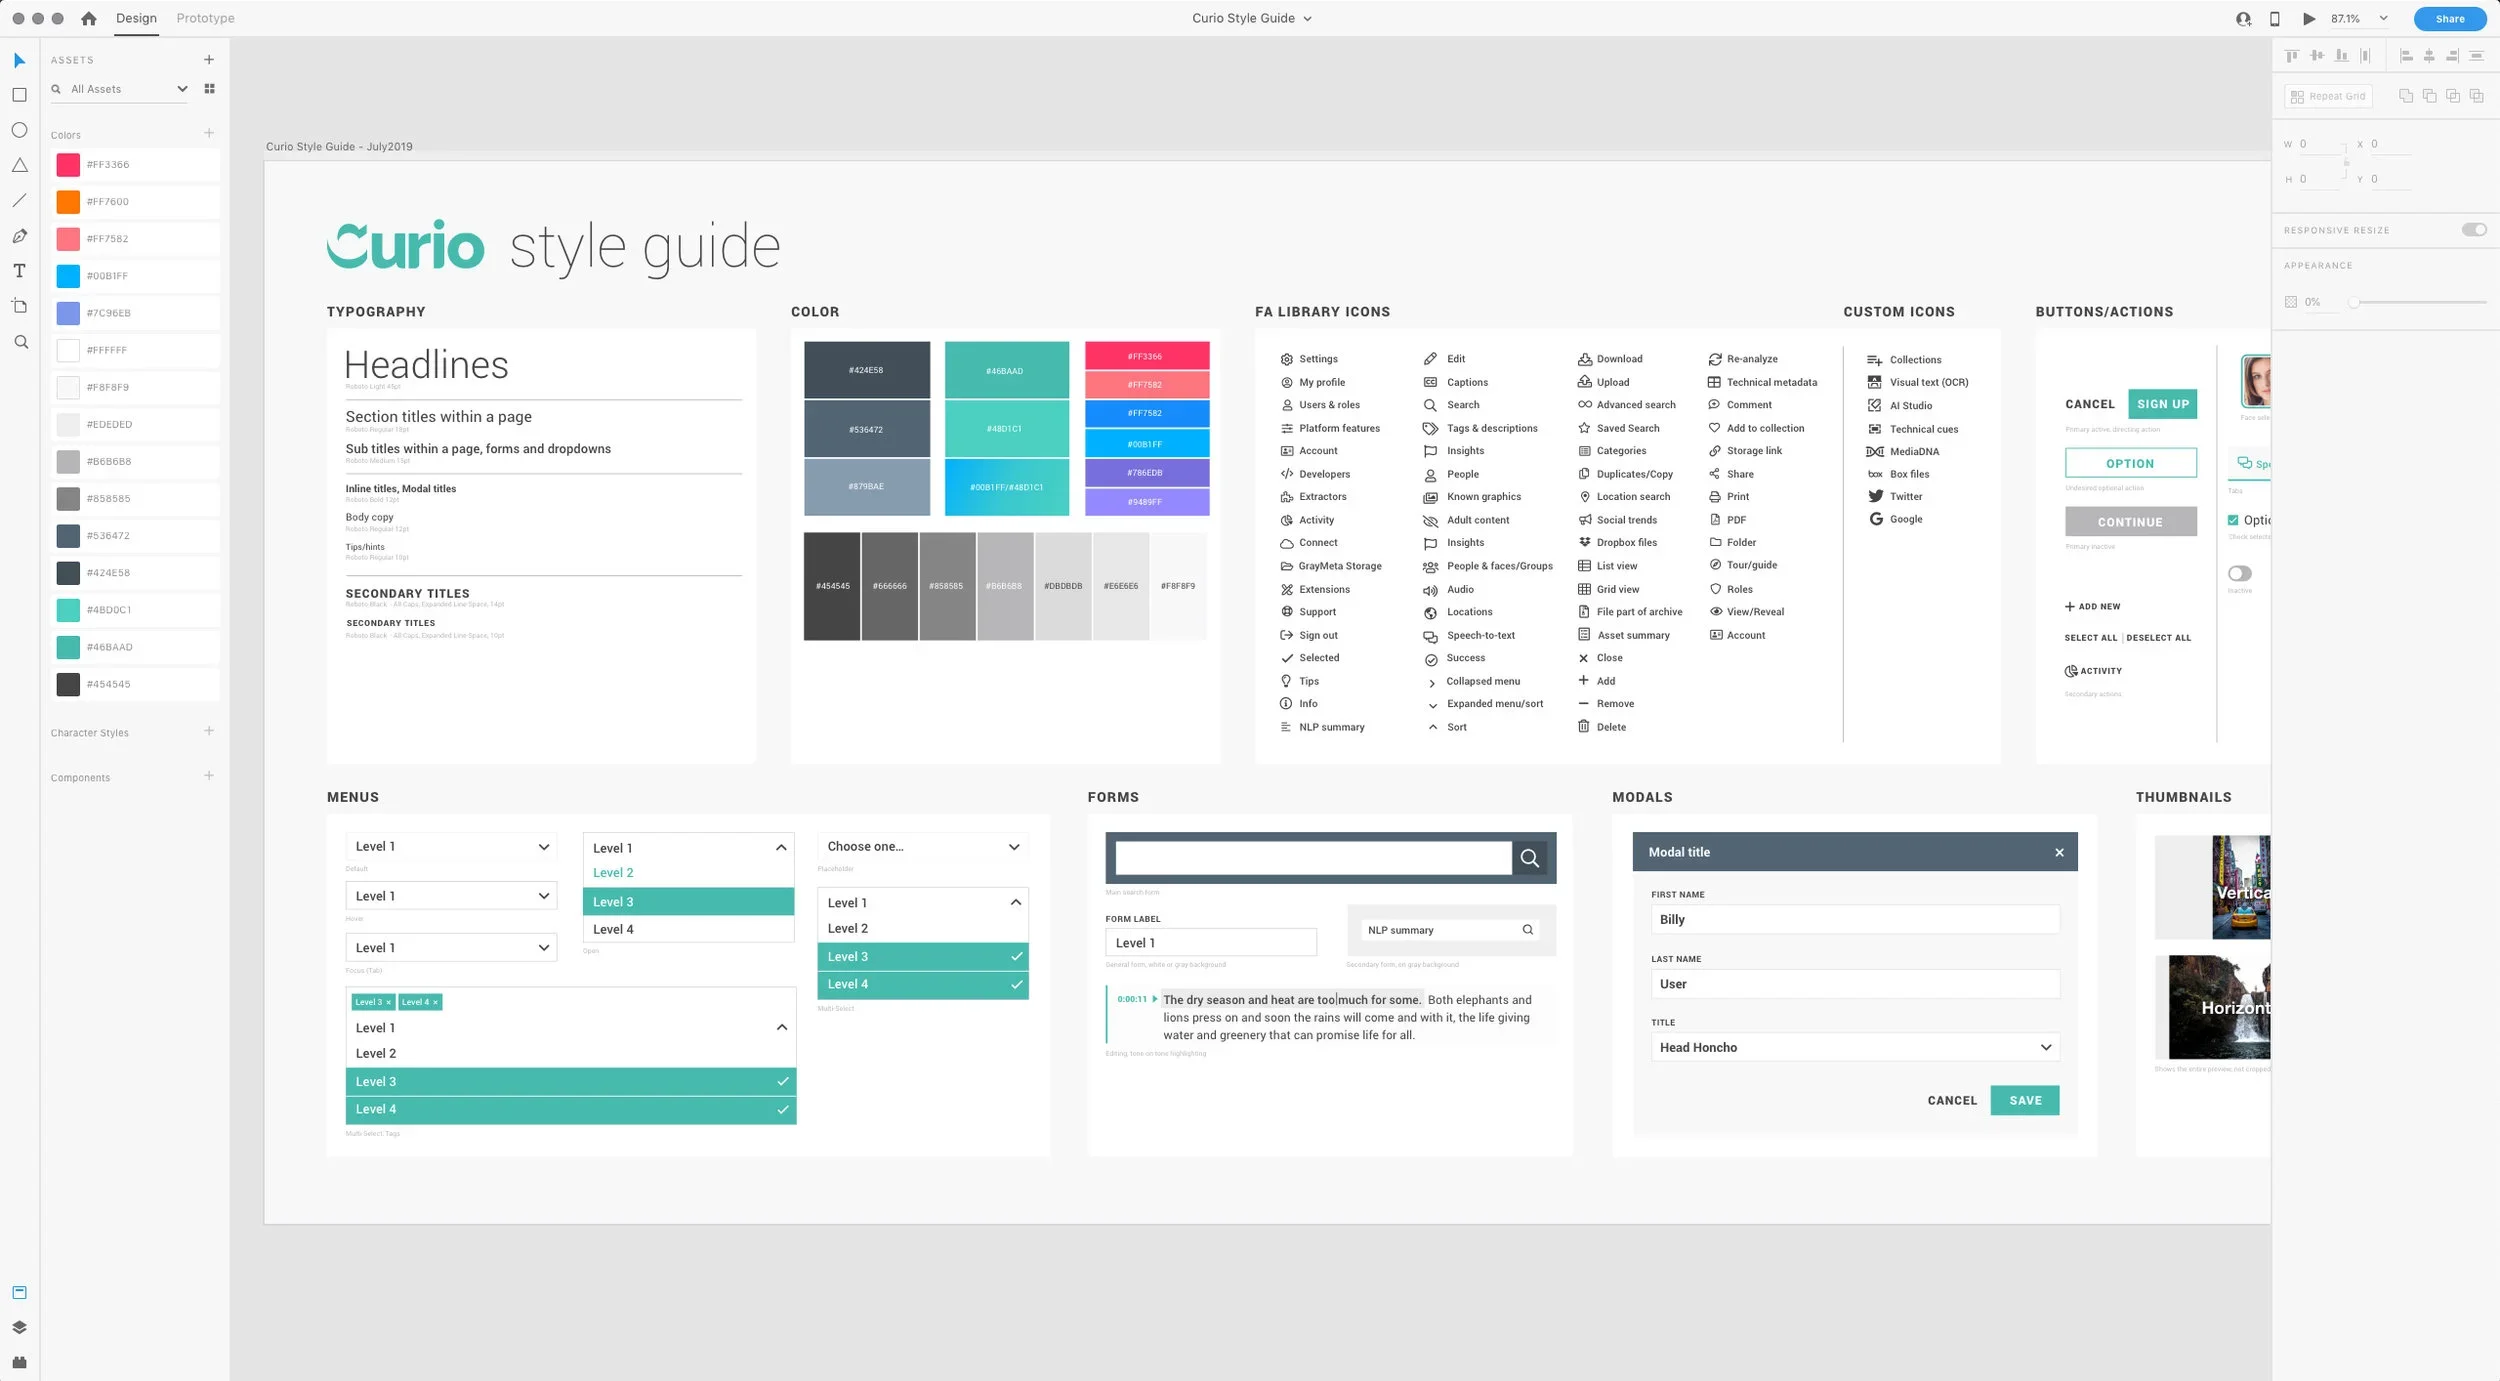Select the Zoom magnifier tool

tap(20, 342)
